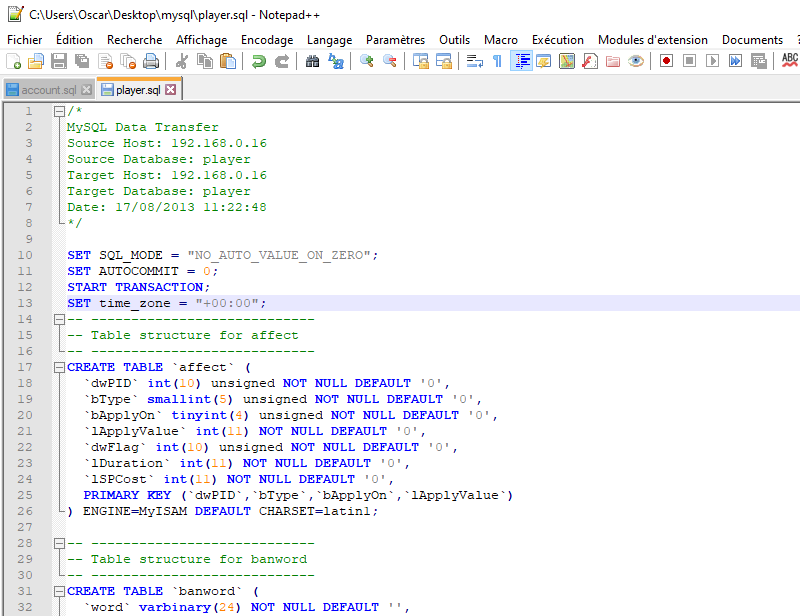Viewport: 800px width, 616px height.
Task: Cut selection with the scissors icon
Action: 181,61
